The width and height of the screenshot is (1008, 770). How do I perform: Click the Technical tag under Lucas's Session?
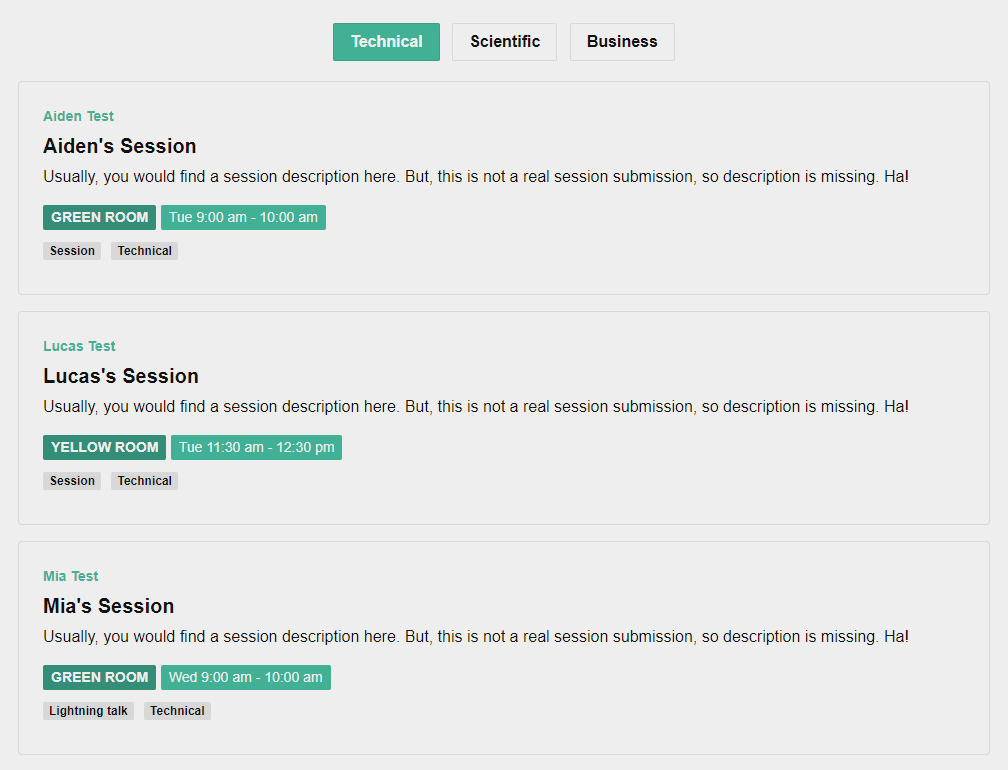click(144, 481)
